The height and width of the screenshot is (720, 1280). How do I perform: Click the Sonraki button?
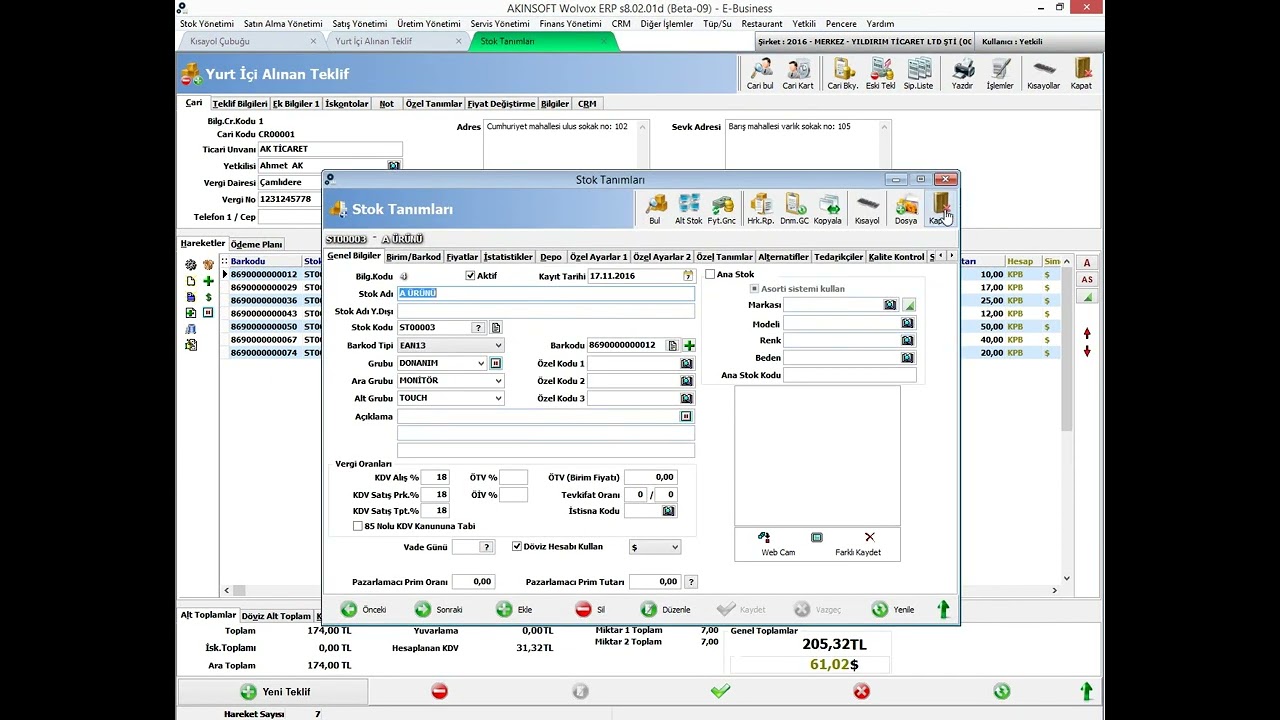click(439, 609)
